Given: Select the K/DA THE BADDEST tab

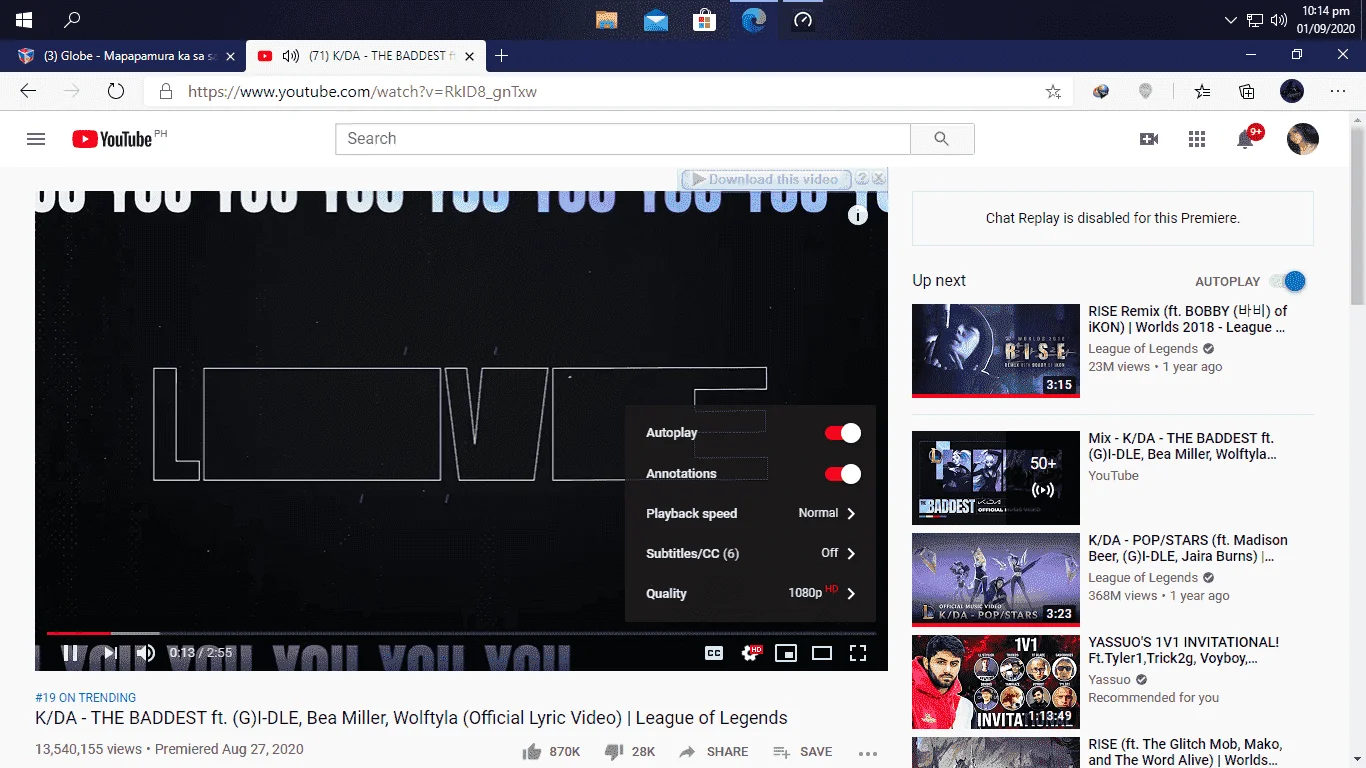Looking at the screenshot, I should [366, 56].
